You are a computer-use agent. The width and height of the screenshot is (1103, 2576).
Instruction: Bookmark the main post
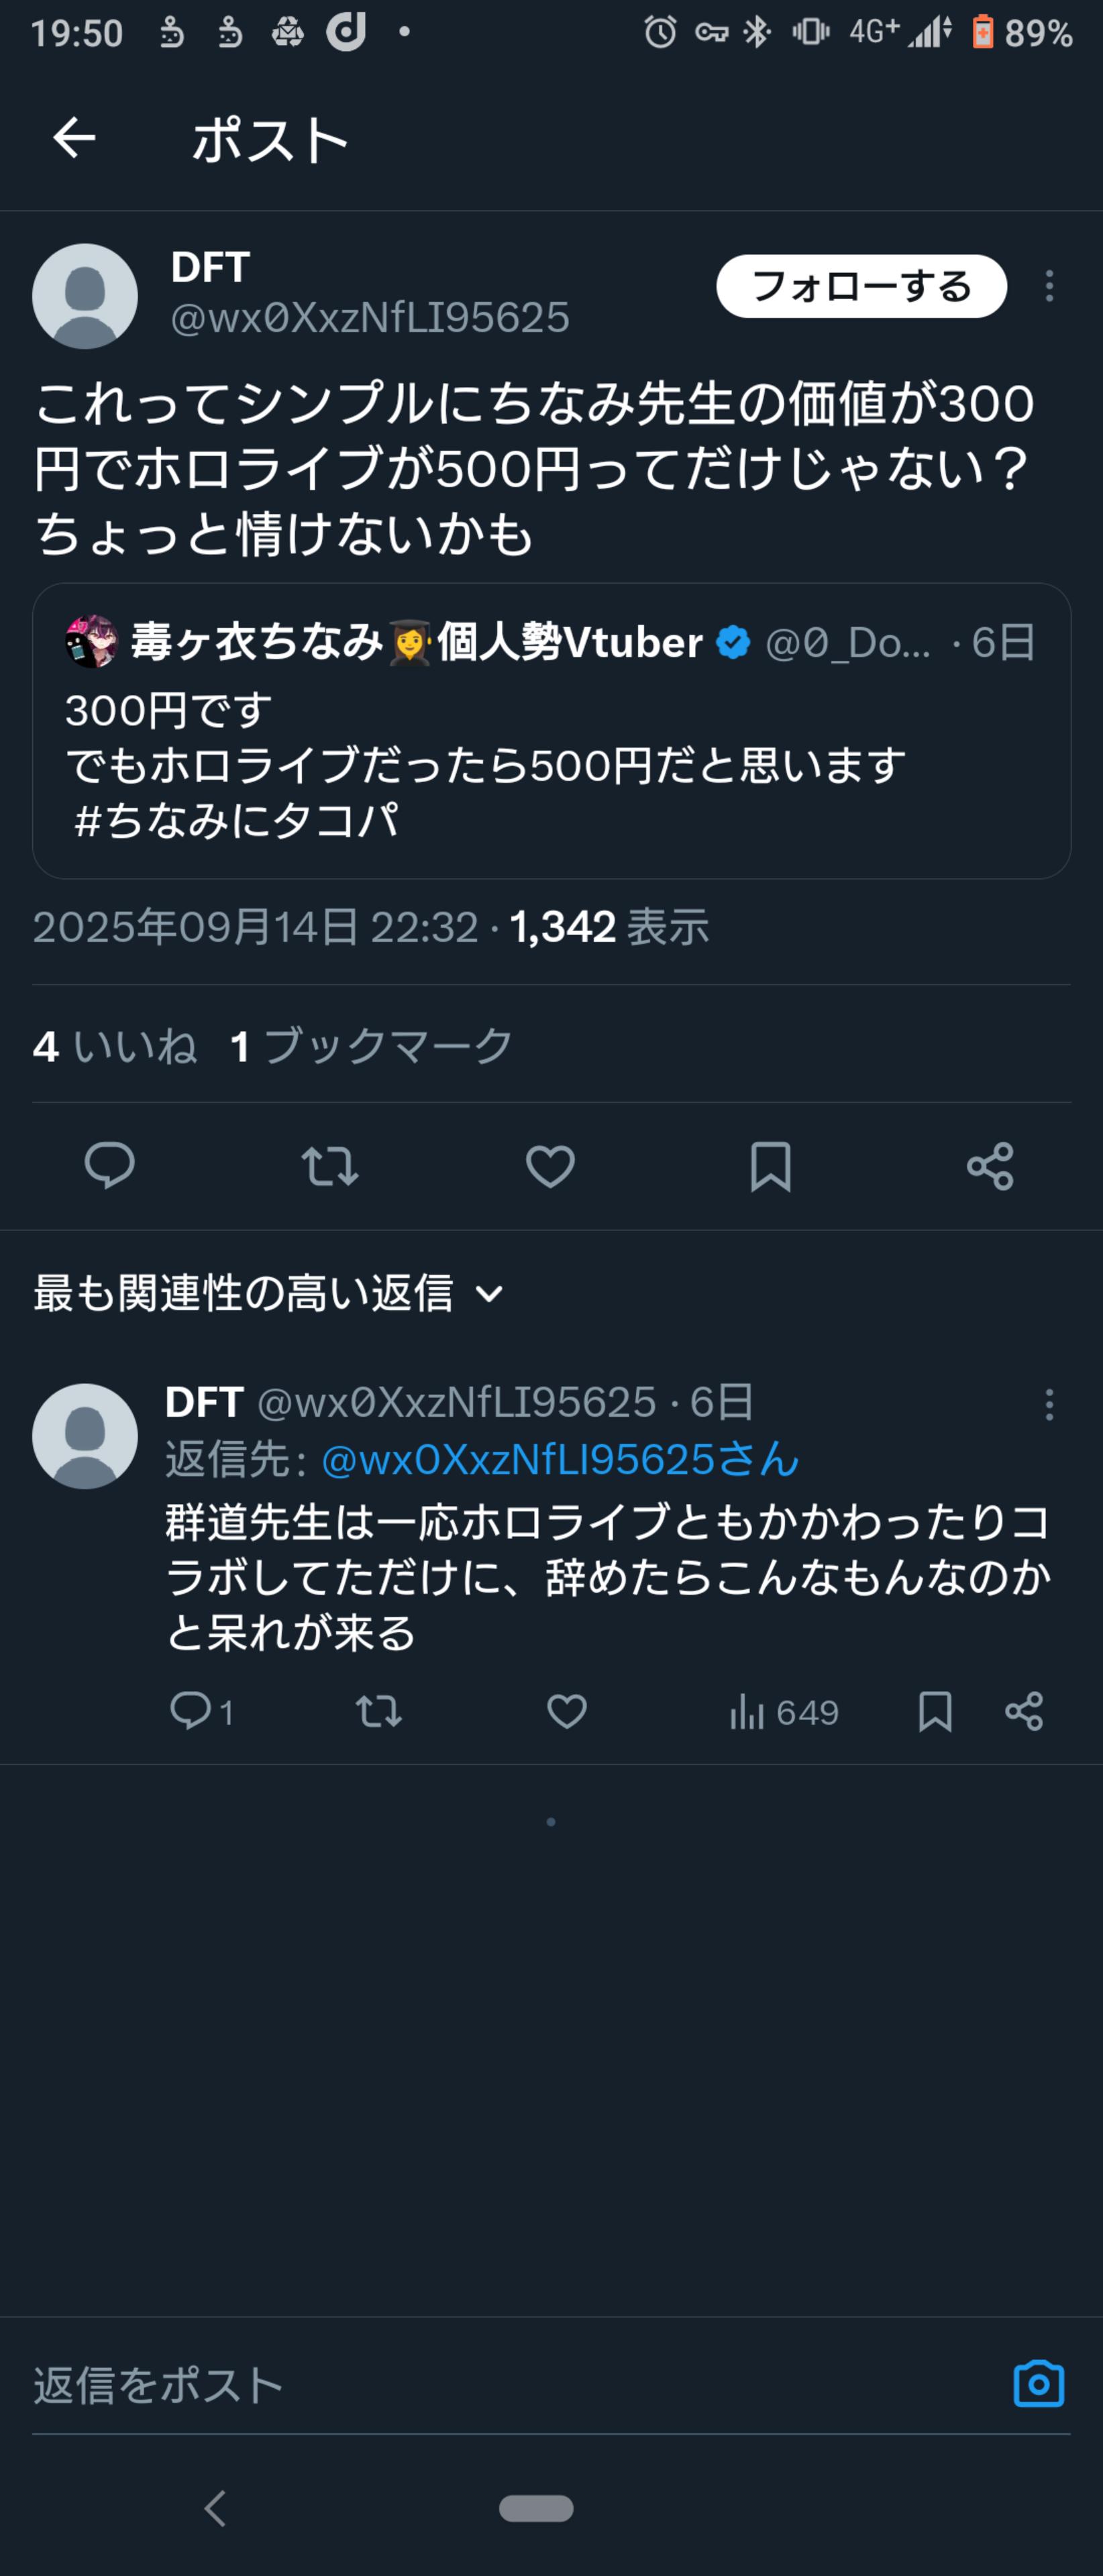coord(770,1165)
